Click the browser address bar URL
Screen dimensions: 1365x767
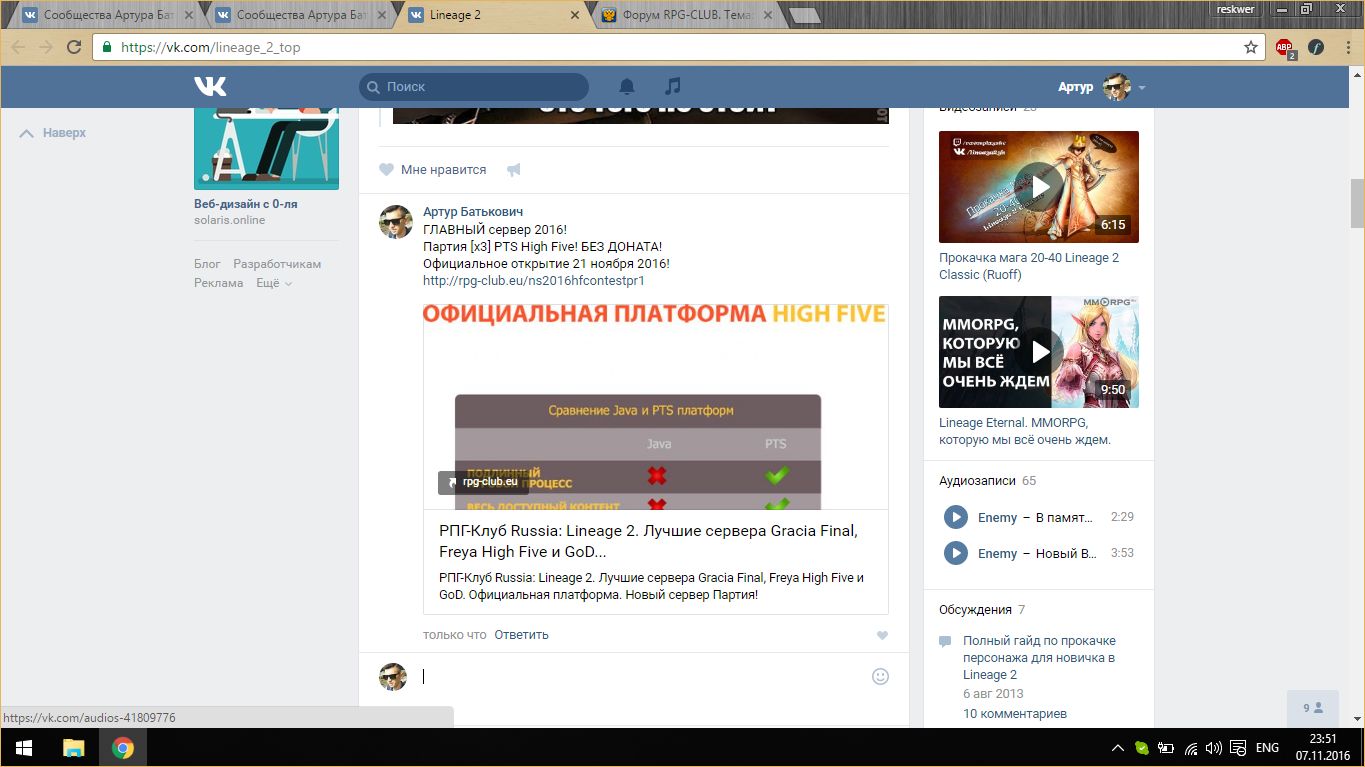coord(210,47)
